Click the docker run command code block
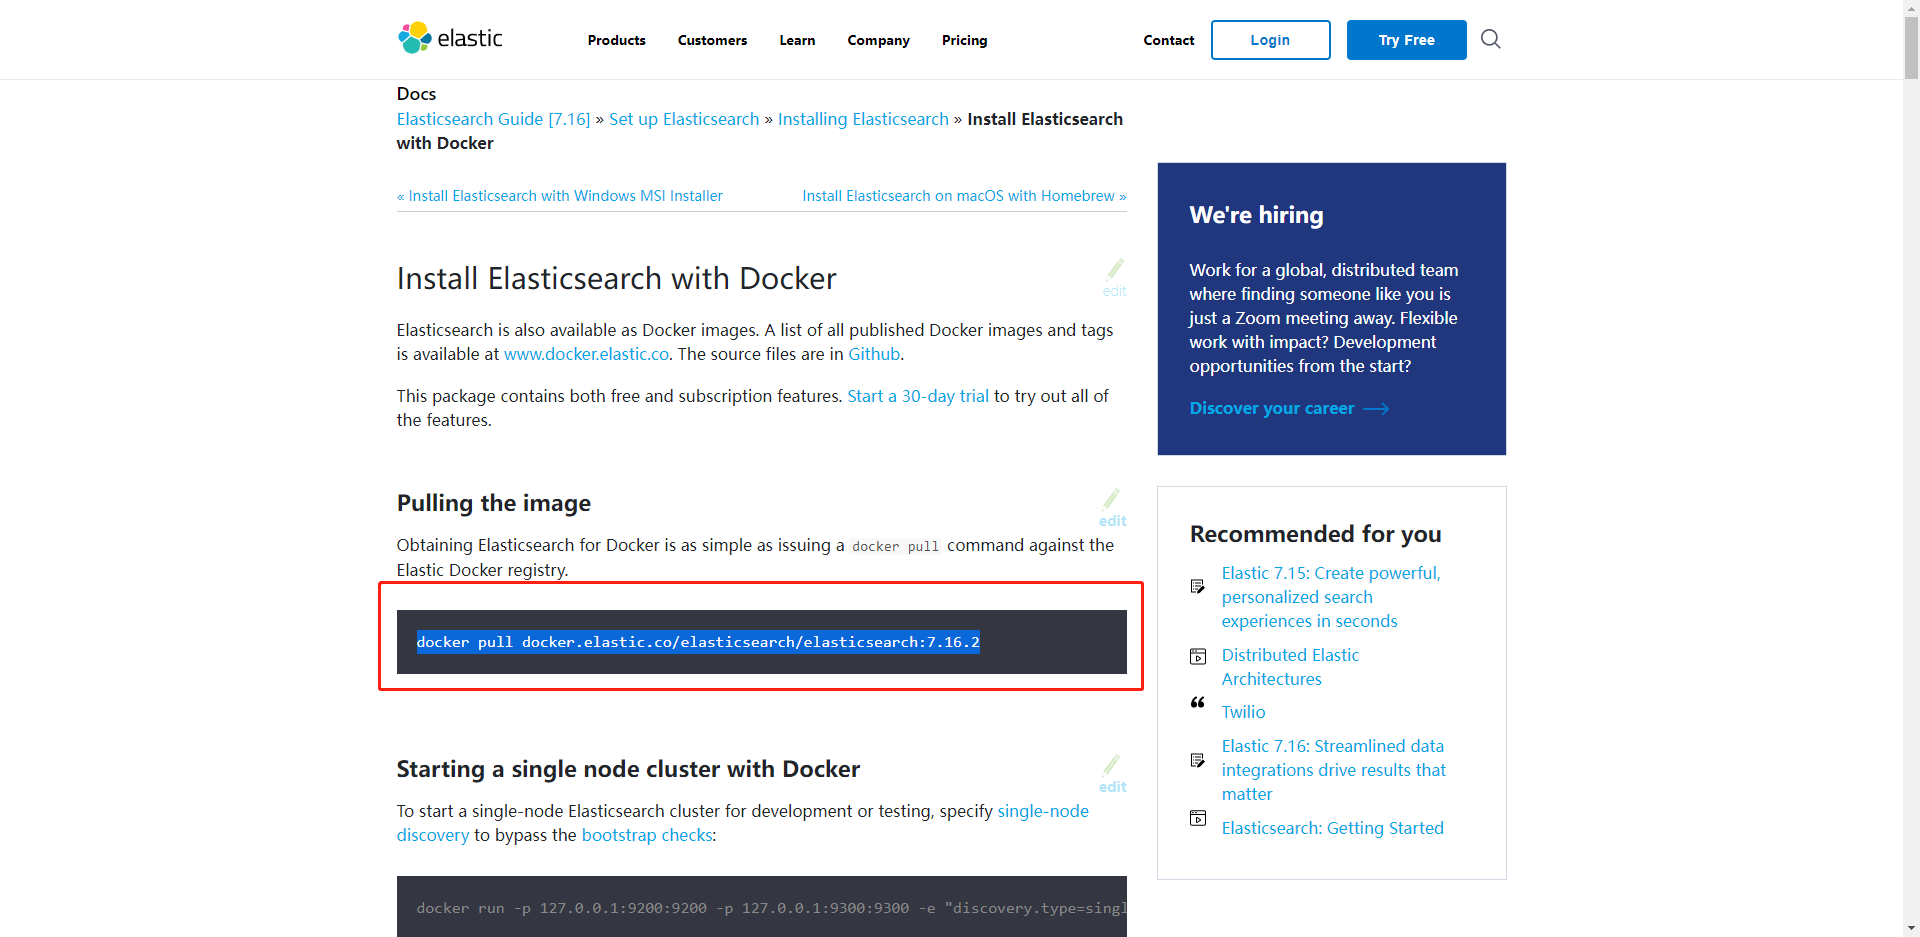The image size is (1920, 937). pyautogui.click(x=761, y=907)
